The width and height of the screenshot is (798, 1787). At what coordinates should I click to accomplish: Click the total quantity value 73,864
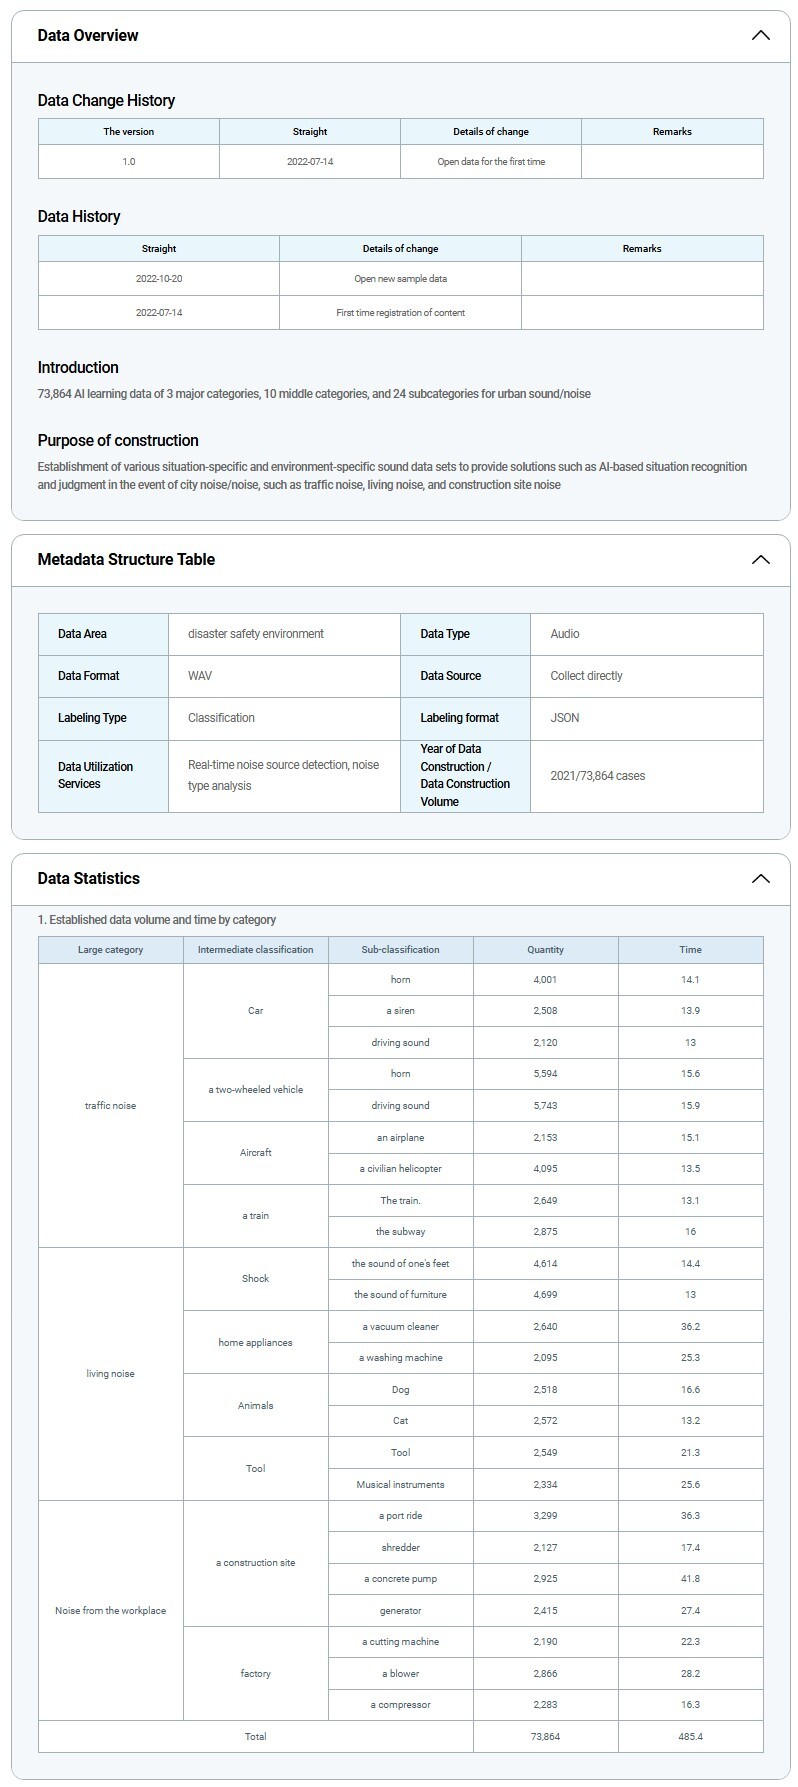(545, 1737)
